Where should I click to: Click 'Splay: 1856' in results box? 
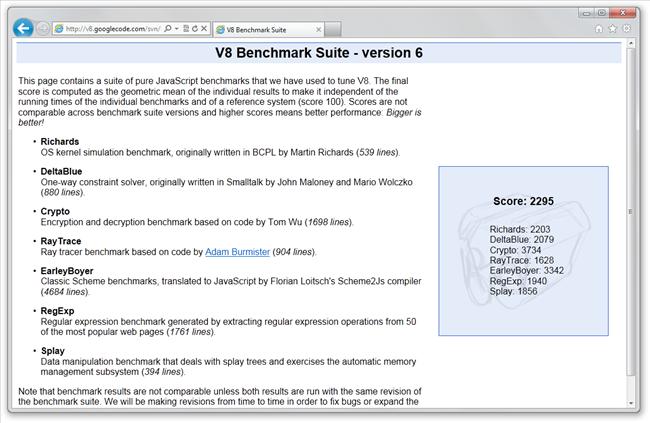(x=513, y=291)
